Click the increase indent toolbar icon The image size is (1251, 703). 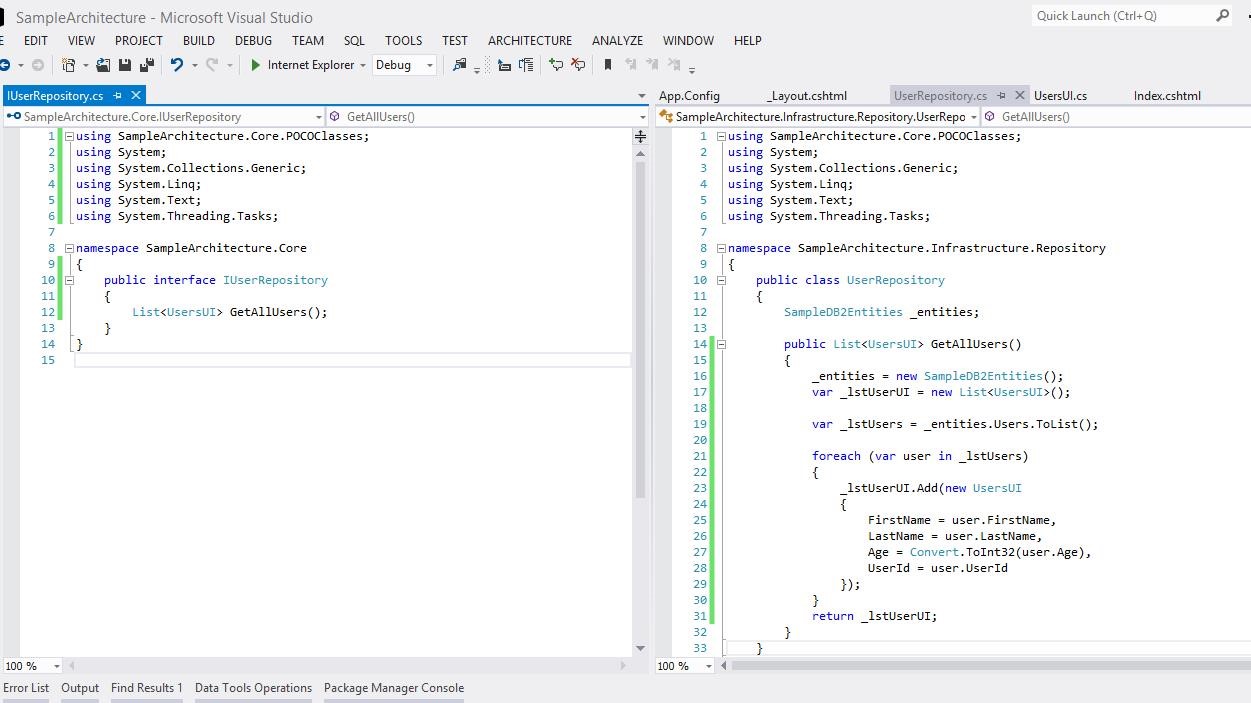tap(526, 65)
